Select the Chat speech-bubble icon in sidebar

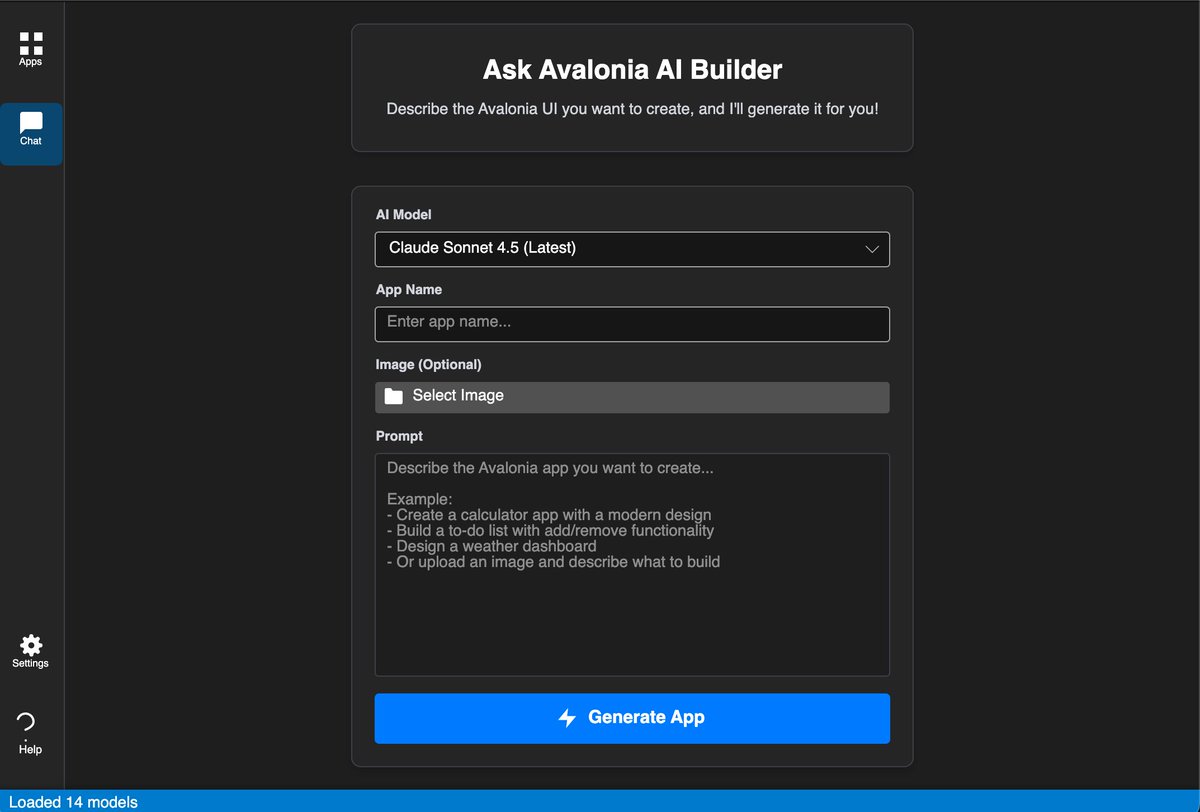31,122
